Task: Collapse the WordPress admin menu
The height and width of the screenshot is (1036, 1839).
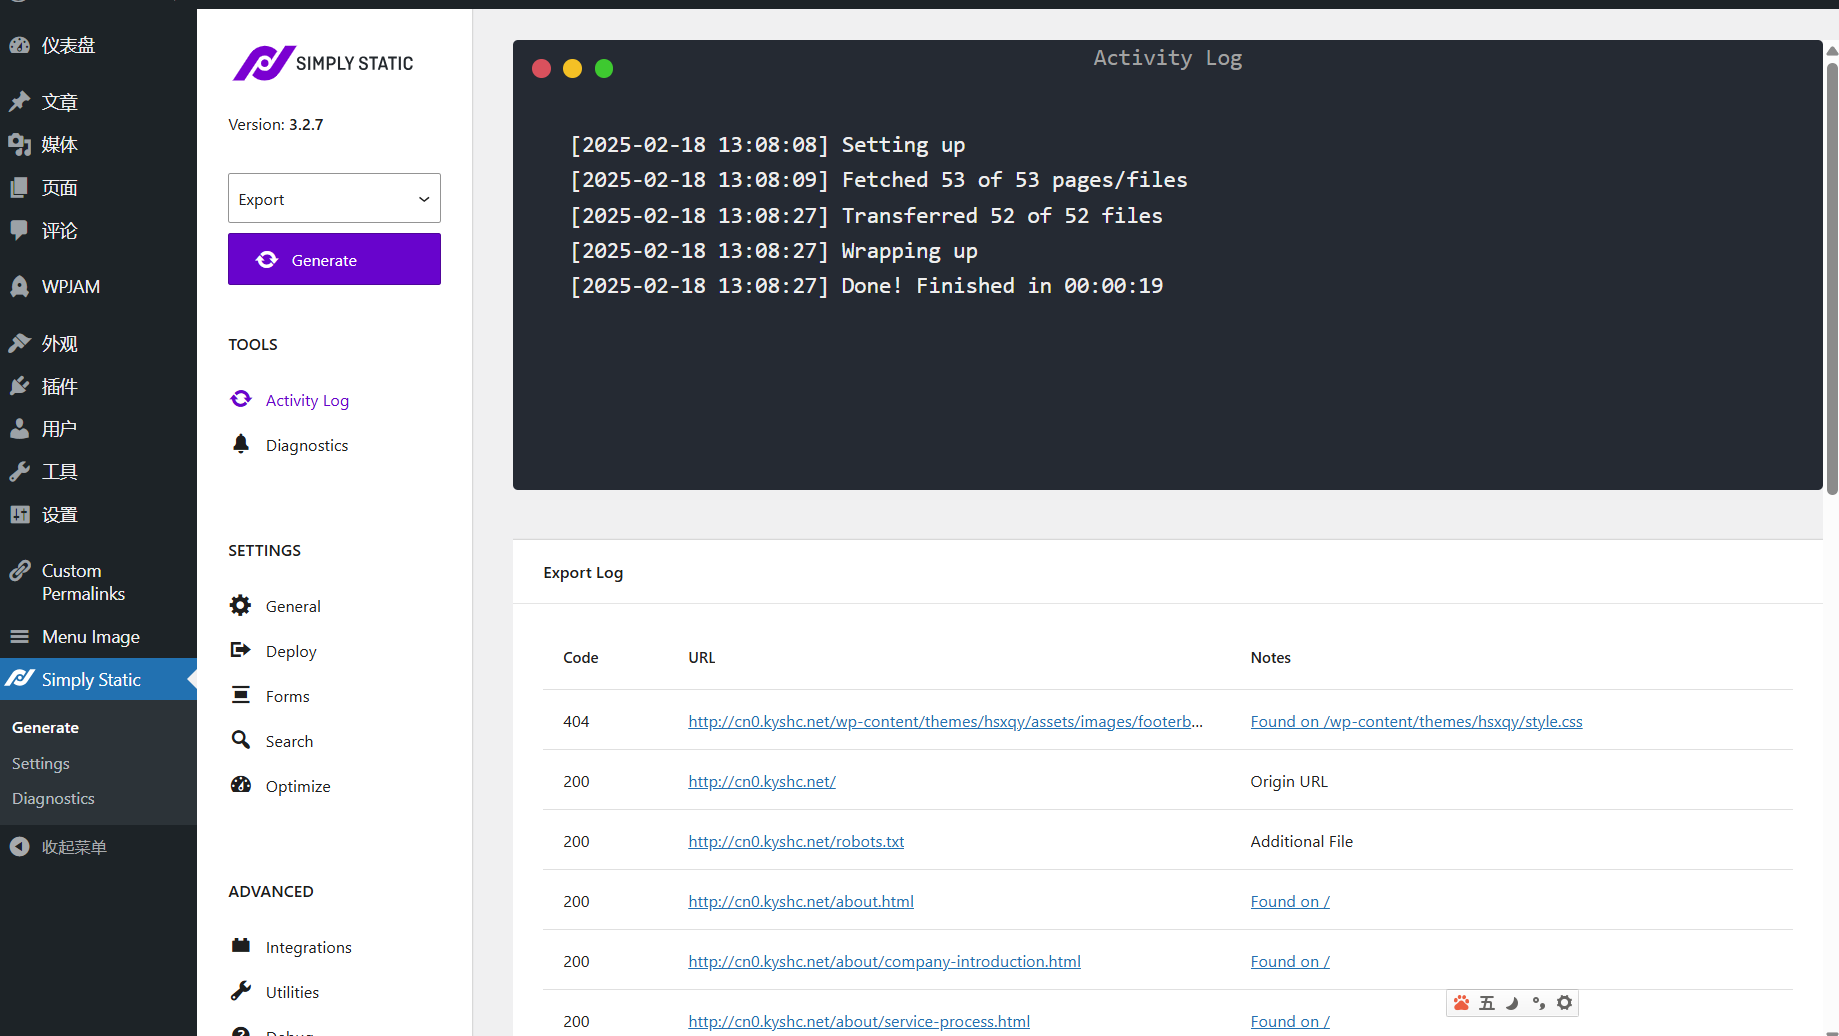Action: [60, 847]
